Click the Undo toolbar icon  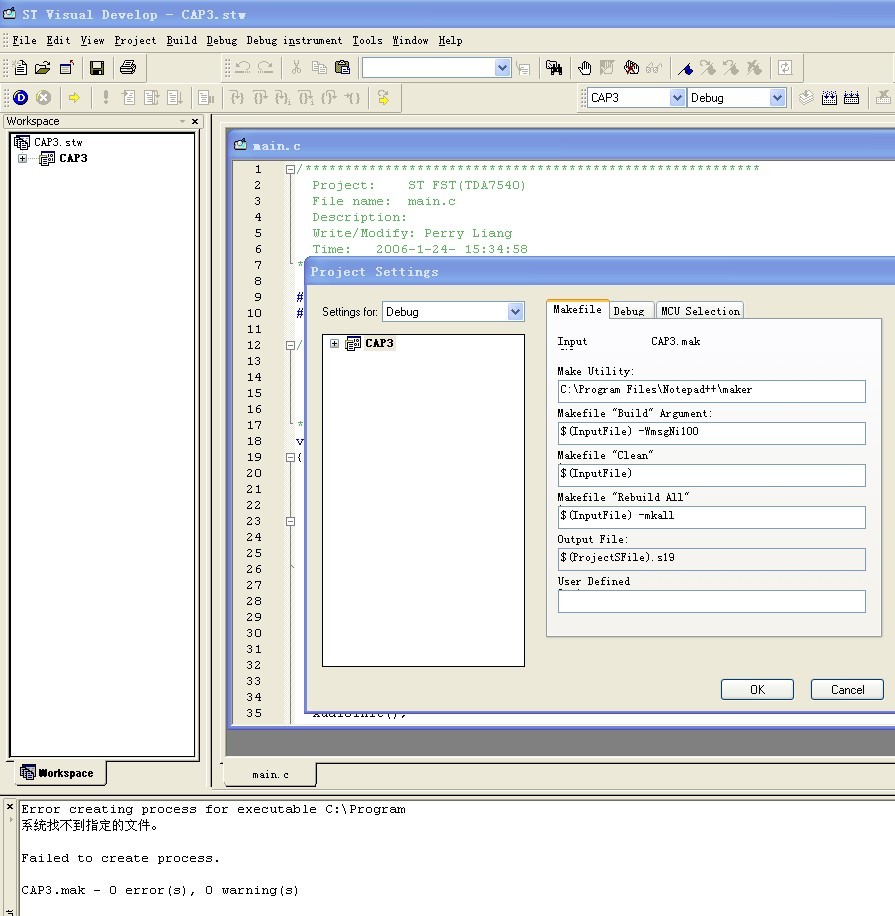(242, 68)
